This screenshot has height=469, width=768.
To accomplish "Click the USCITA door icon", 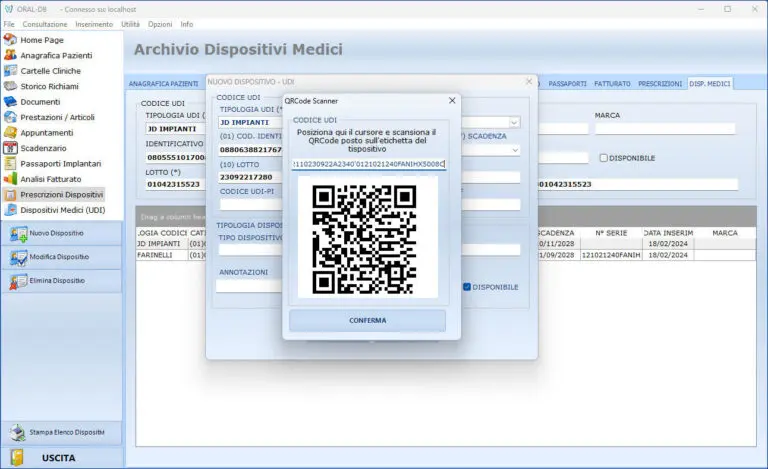I will tap(17, 458).
